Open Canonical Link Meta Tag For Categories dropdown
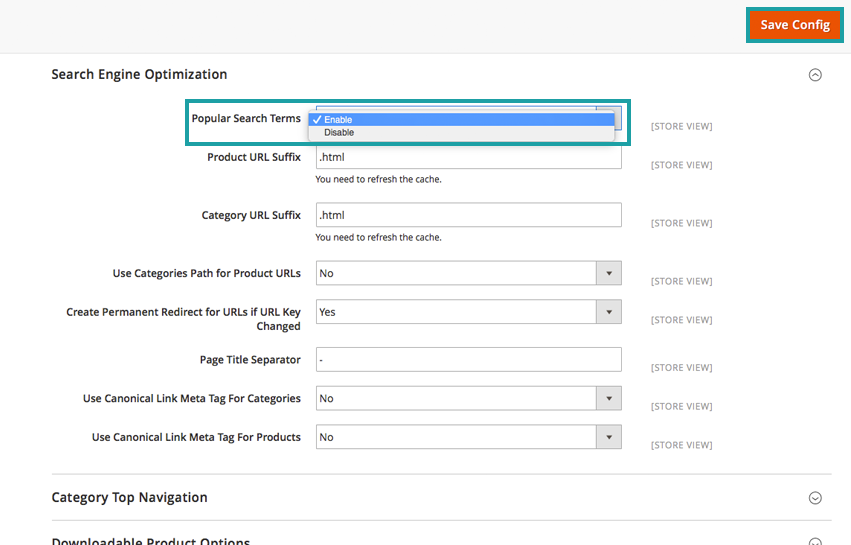 tap(468, 398)
